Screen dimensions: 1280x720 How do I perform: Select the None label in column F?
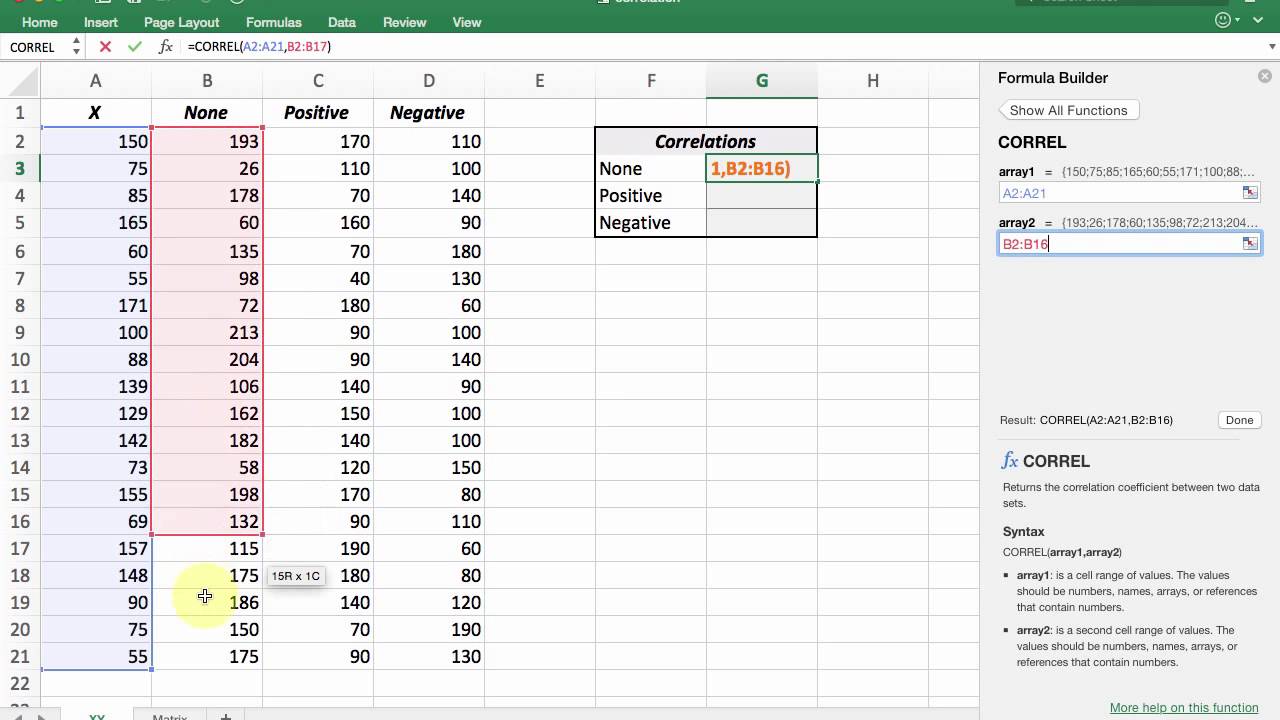[651, 169]
